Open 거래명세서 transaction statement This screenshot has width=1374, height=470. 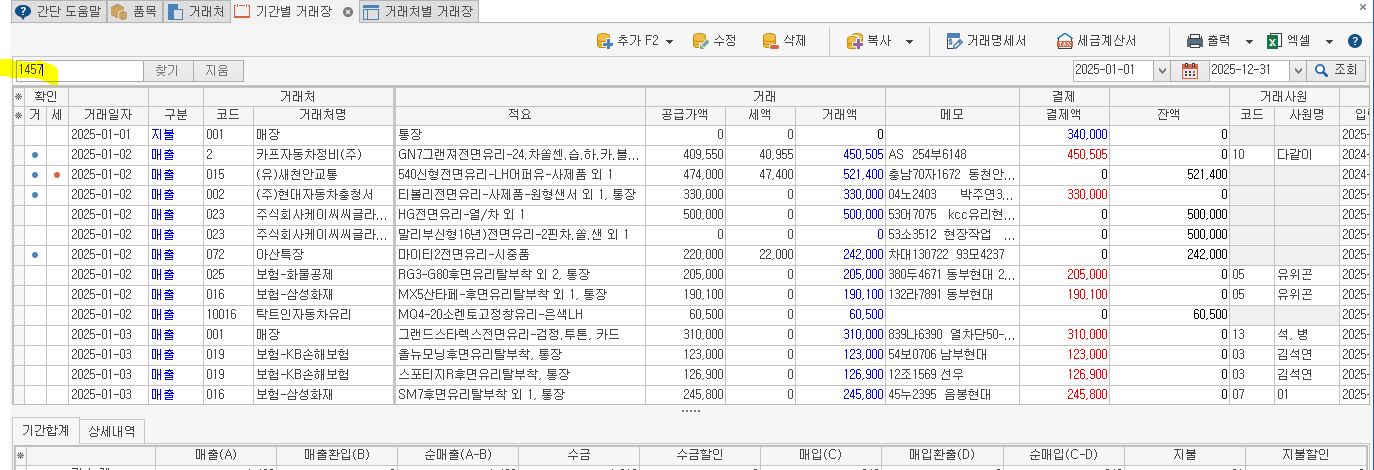(985, 41)
